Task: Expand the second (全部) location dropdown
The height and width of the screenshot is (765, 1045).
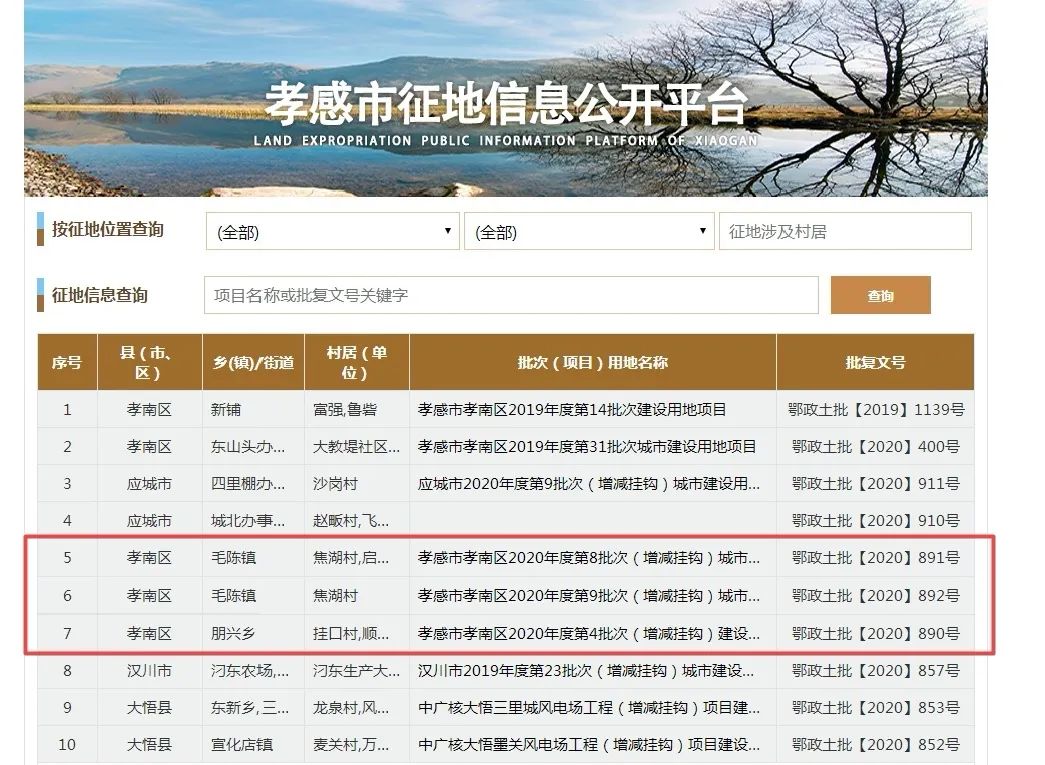Action: pos(588,232)
